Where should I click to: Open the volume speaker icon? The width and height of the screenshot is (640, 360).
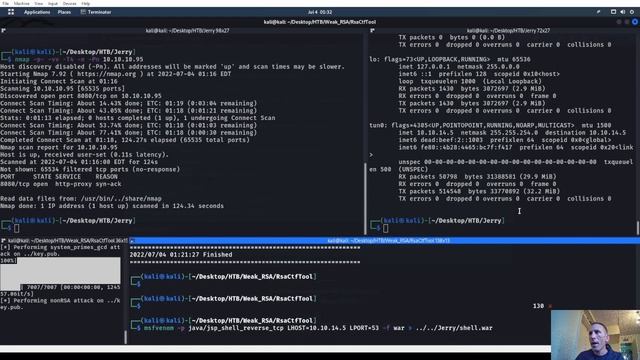[x=622, y=12]
